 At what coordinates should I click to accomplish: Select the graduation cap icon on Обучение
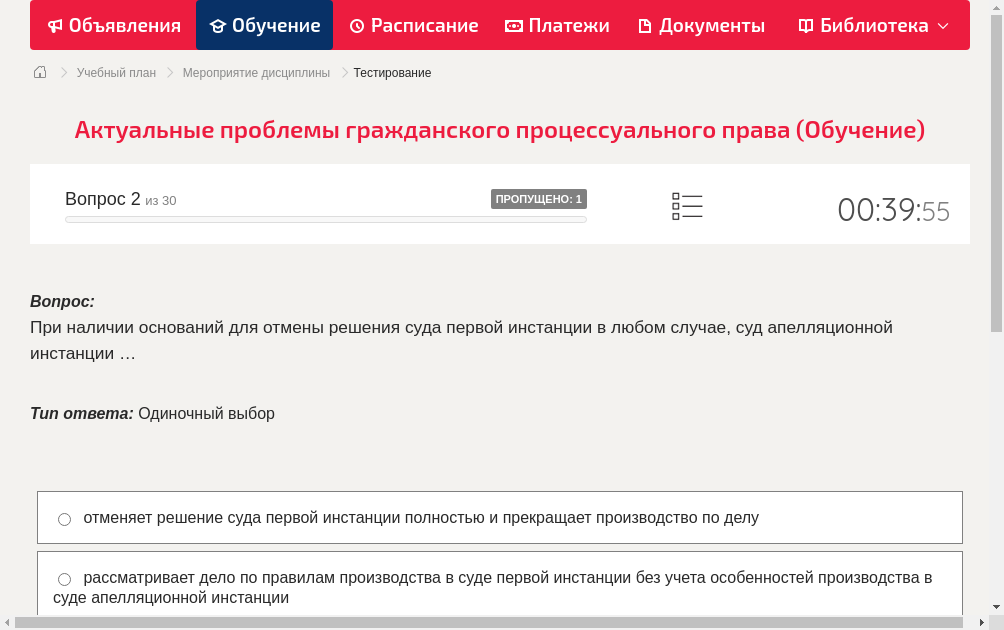220,25
